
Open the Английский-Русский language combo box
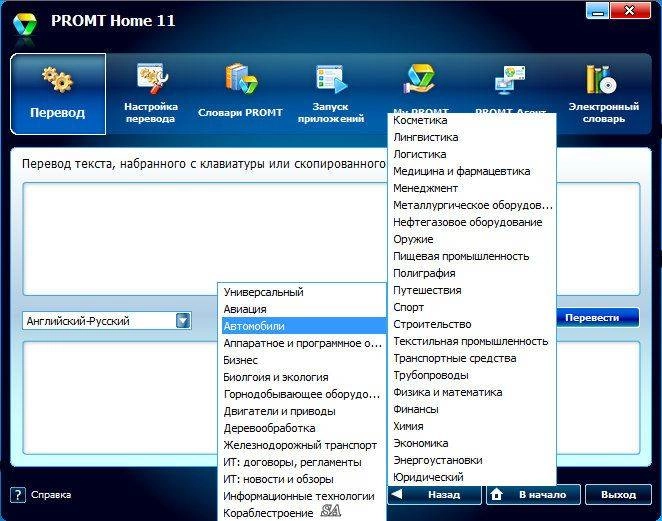(107, 321)
